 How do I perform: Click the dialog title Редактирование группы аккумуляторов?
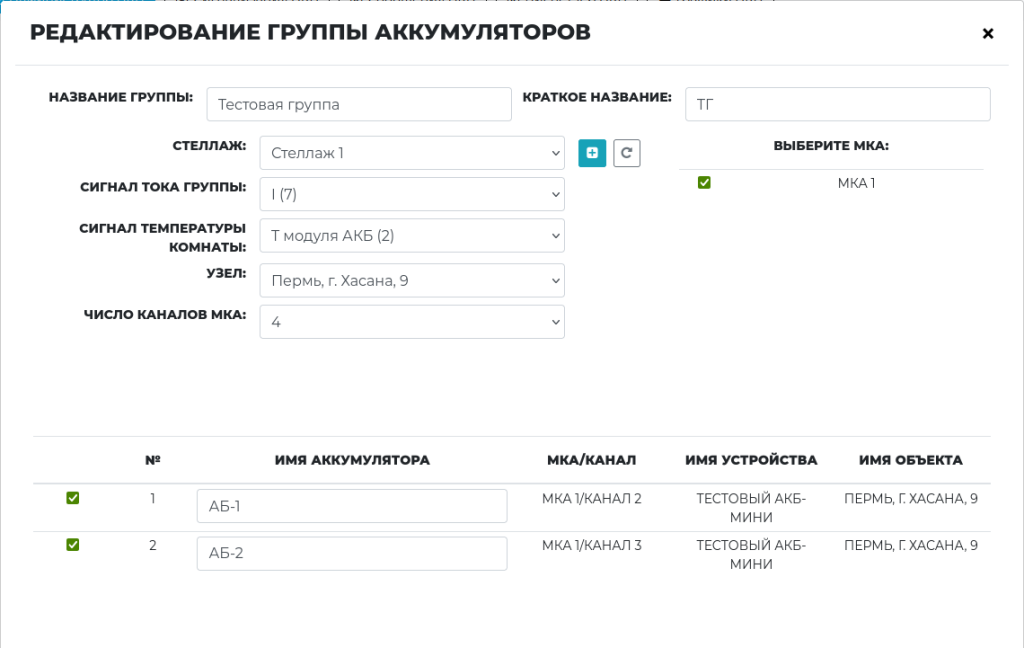(310, 32)
